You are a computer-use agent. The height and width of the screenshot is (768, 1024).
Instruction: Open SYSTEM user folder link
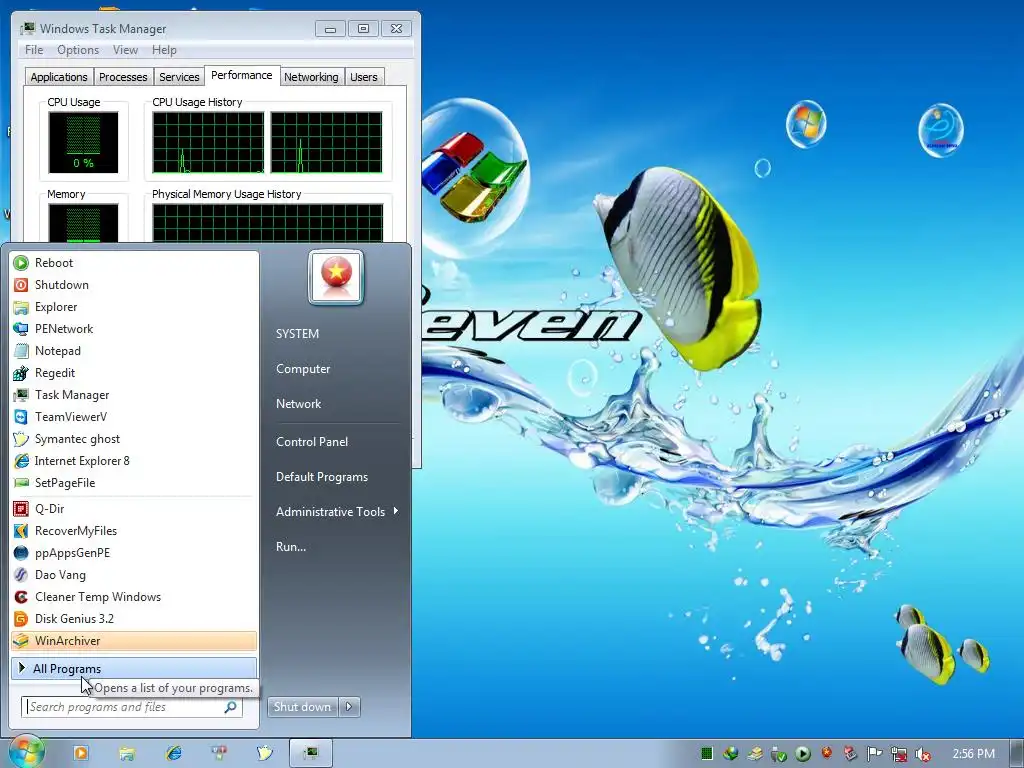(x=297, y=334)
